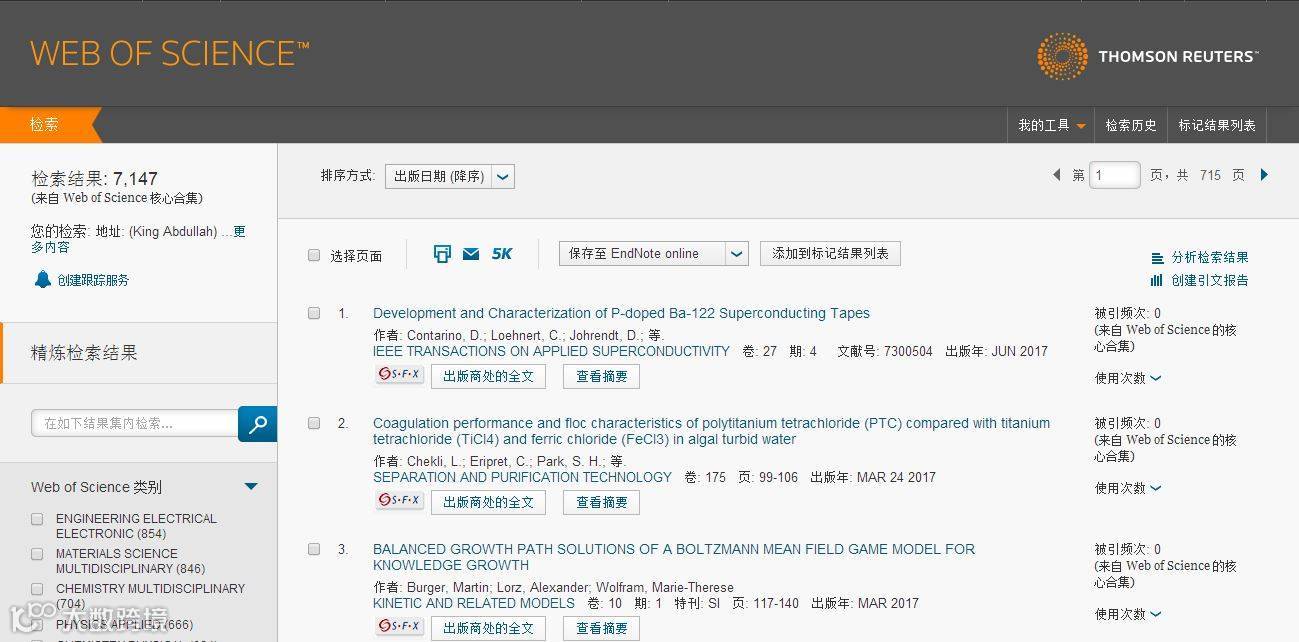1299x642 pixels.
Task: Open marked results list menu item
Action: (1217, 125)
